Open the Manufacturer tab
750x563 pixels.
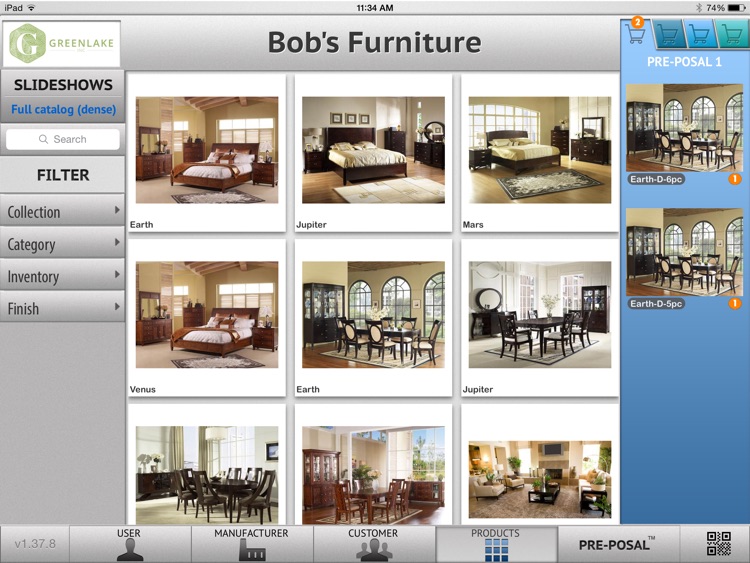[252, 544]
